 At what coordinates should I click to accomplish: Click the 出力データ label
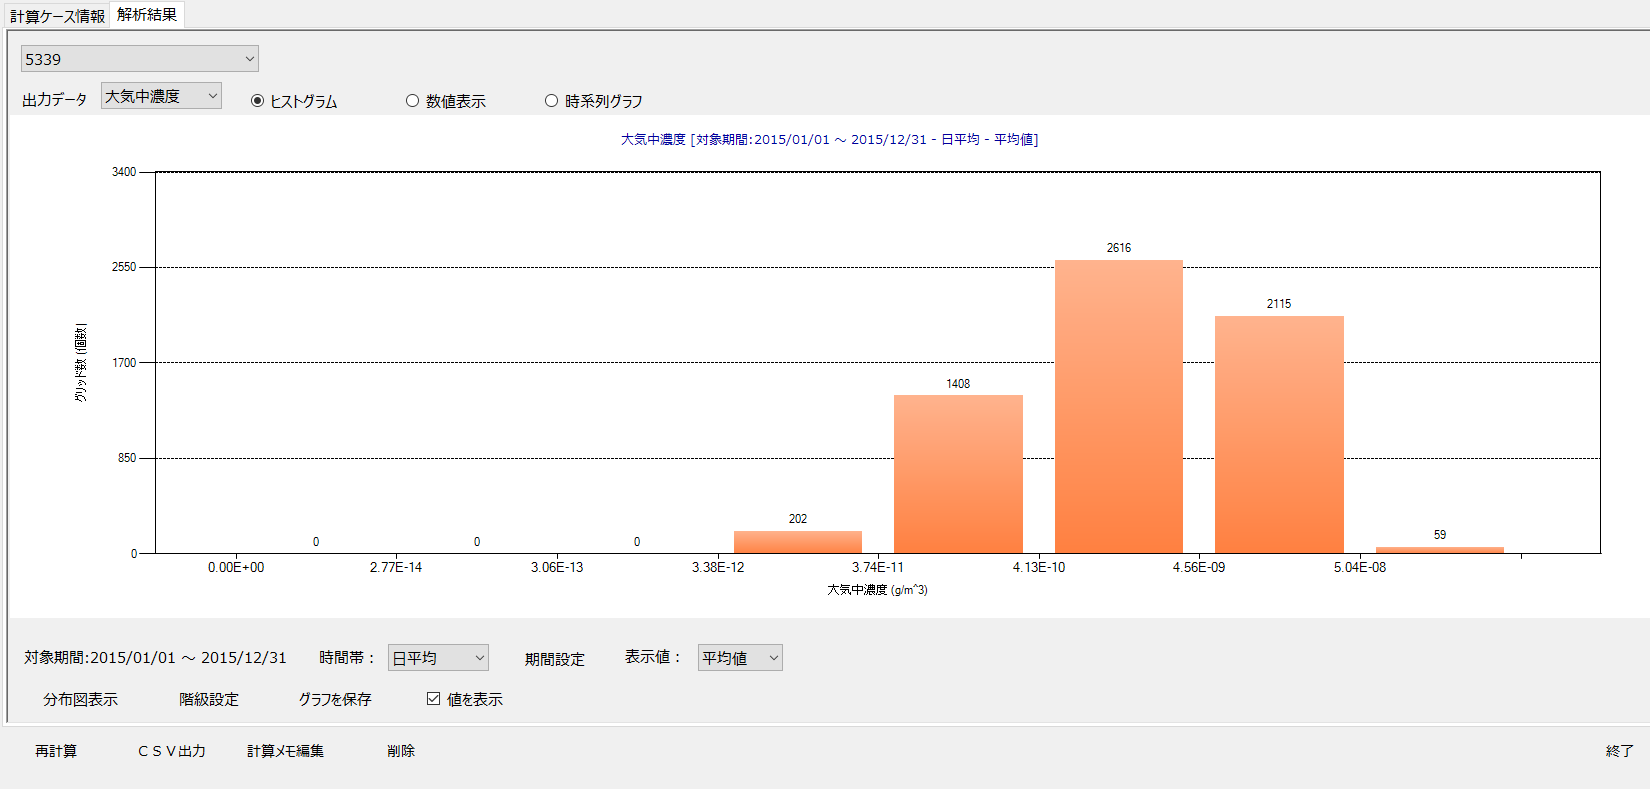tap(55, 100)
